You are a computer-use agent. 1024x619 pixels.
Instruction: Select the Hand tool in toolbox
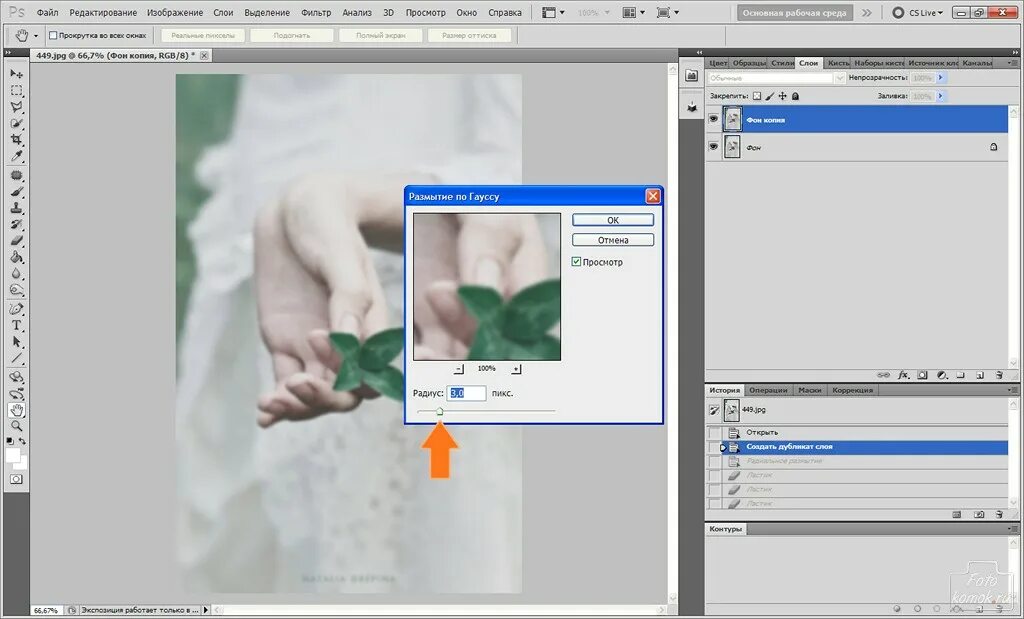16,410
